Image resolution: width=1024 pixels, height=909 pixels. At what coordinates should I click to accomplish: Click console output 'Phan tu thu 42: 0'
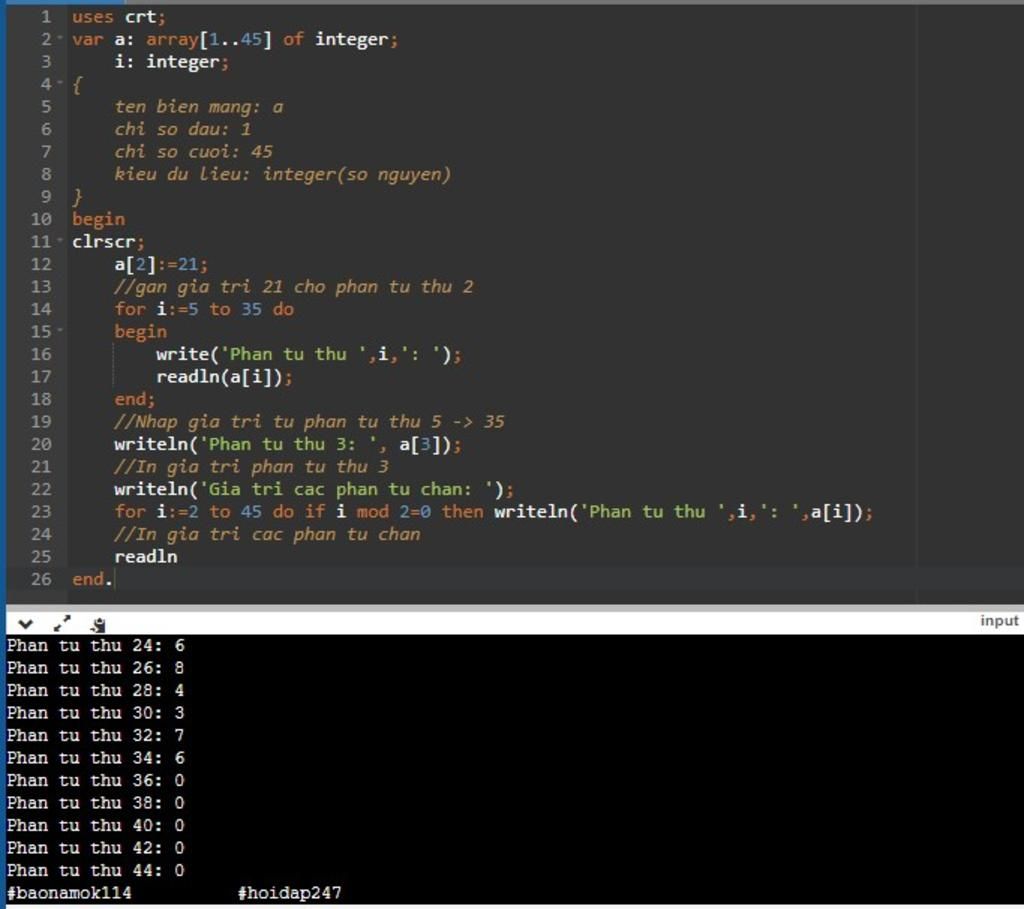pyautogui.click(x=96, y=848)
